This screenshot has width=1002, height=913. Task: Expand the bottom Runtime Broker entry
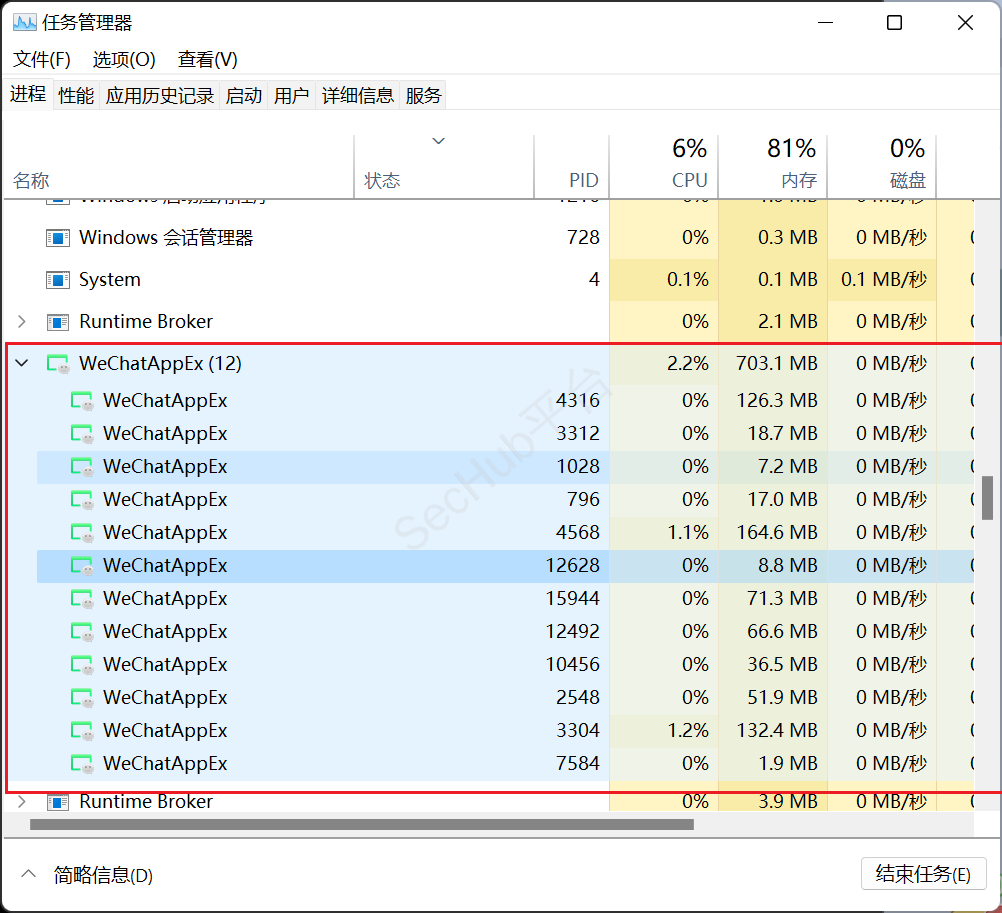tap(22, 802)
